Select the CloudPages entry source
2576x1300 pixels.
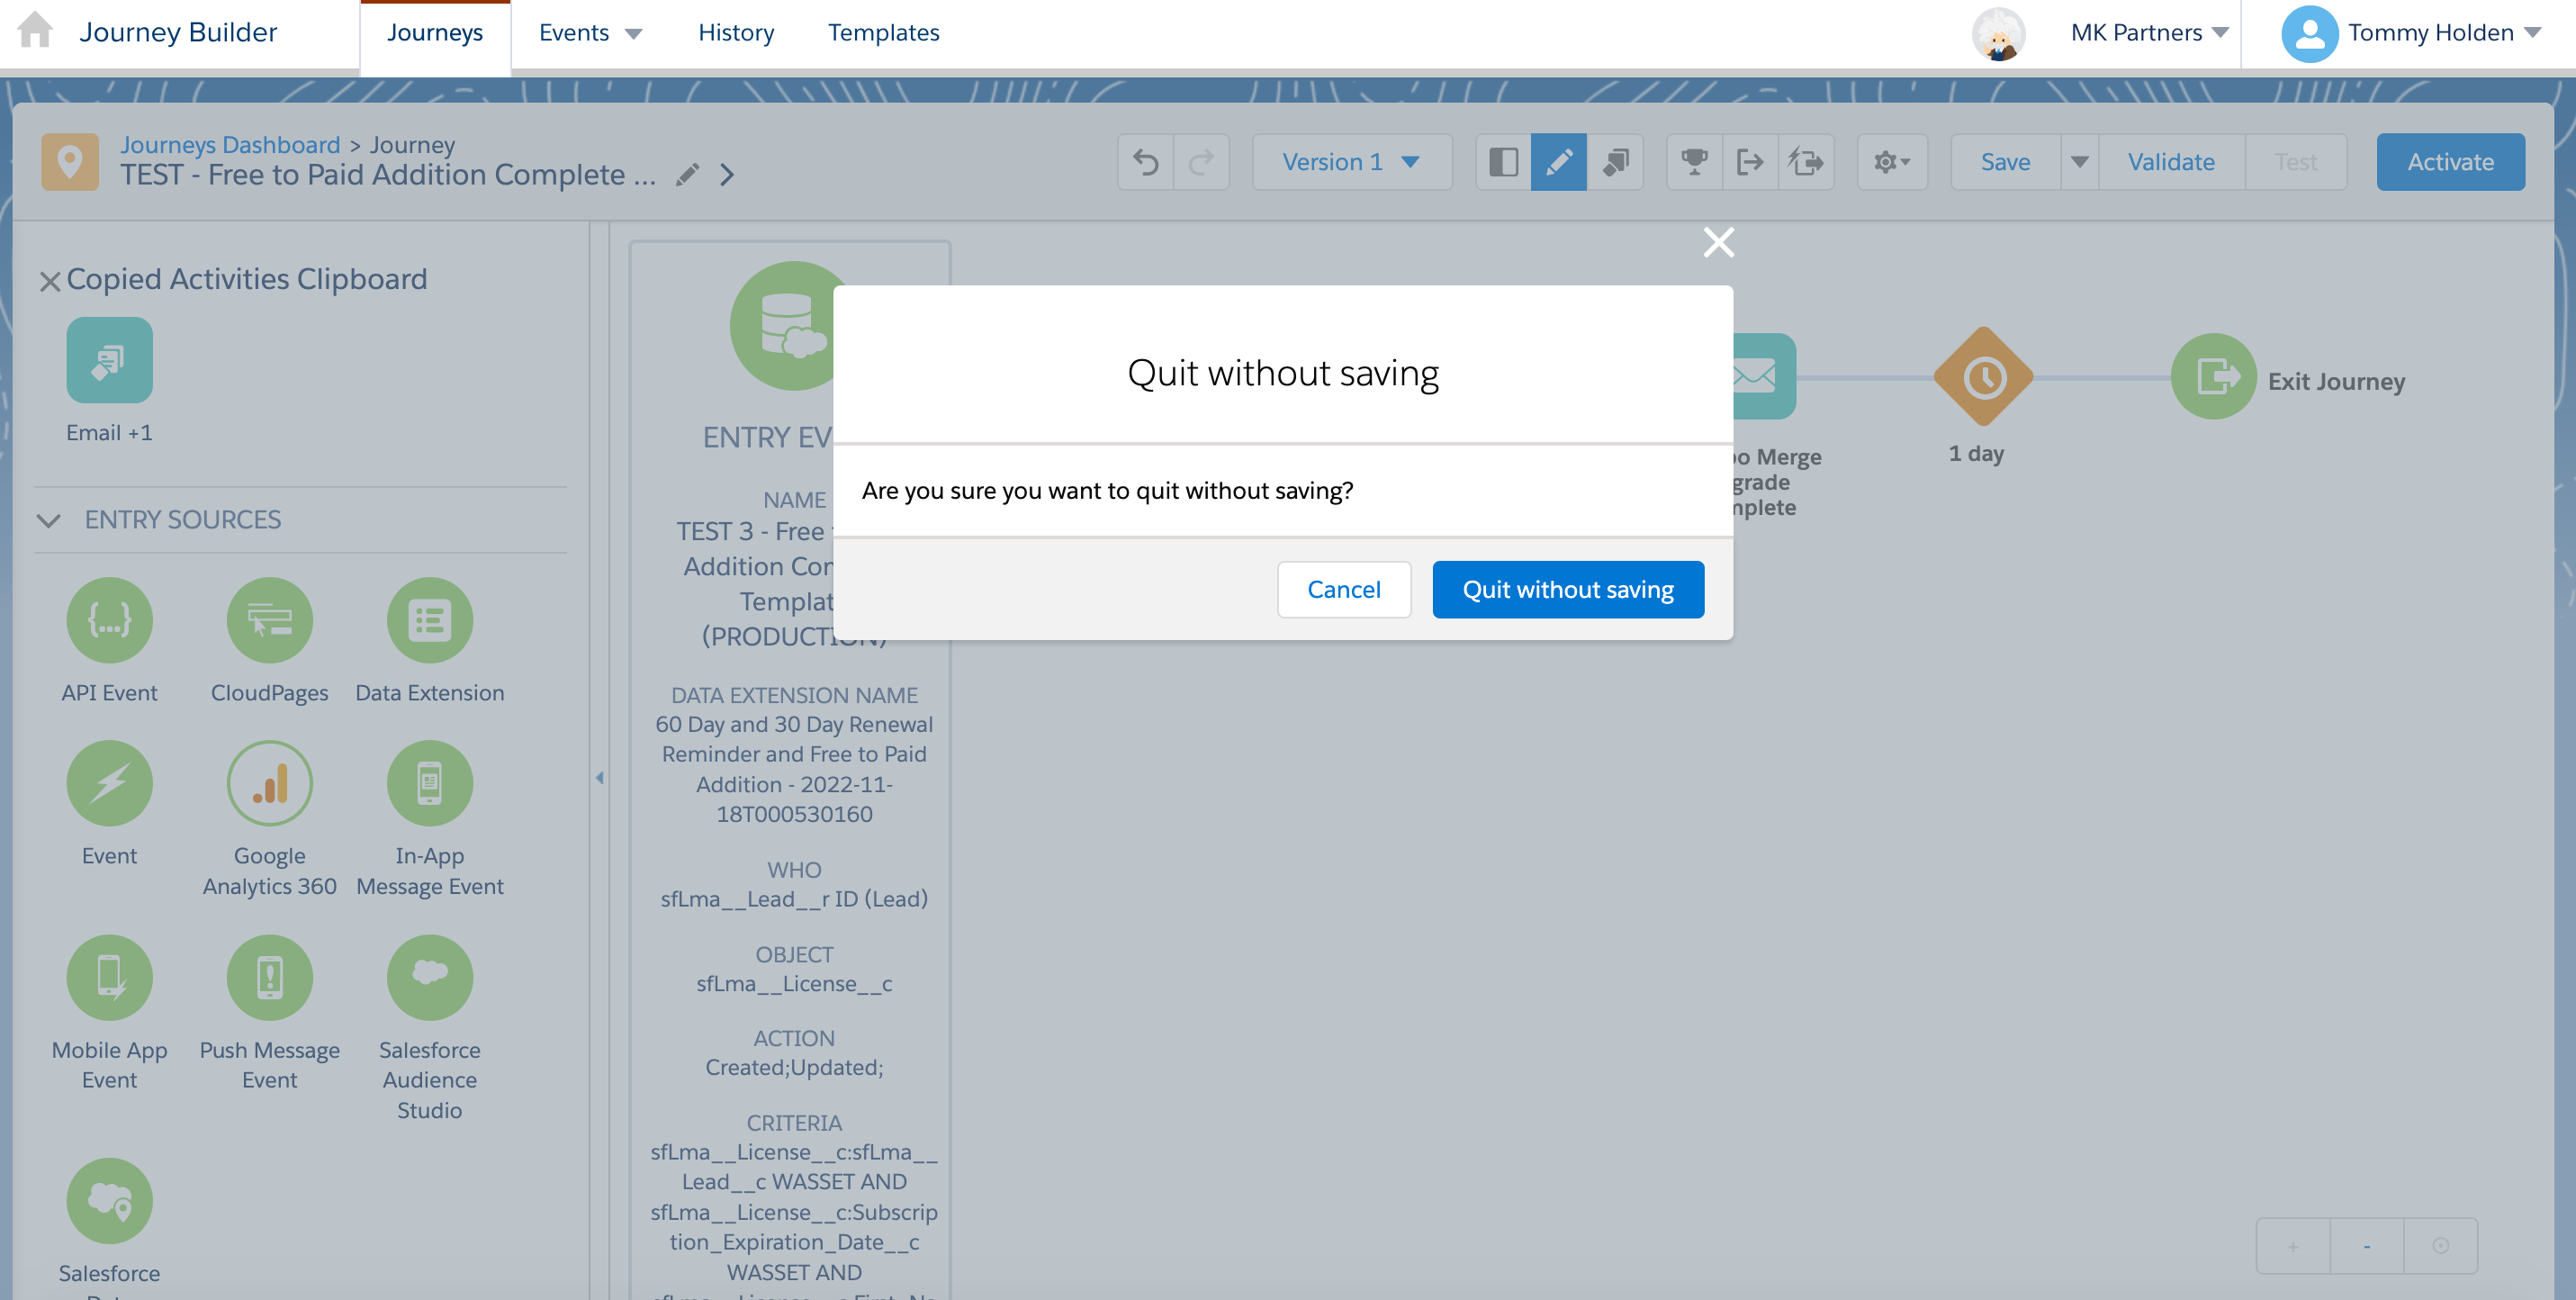coord(269,641)
